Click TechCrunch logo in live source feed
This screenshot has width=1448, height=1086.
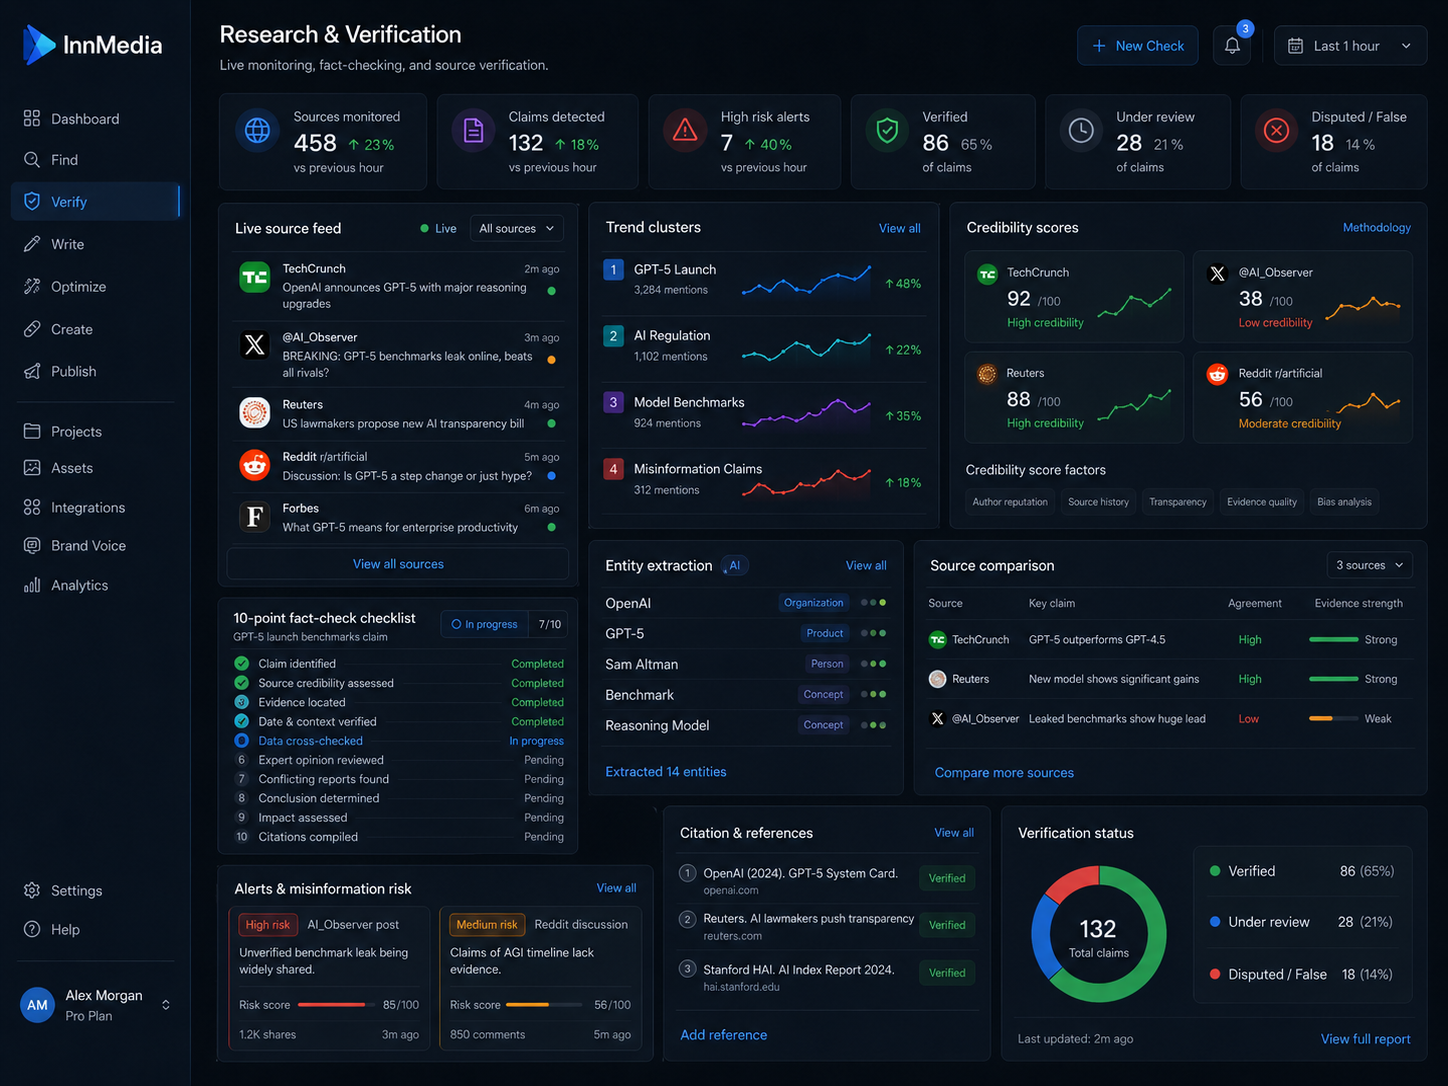[x=254, y=277]
